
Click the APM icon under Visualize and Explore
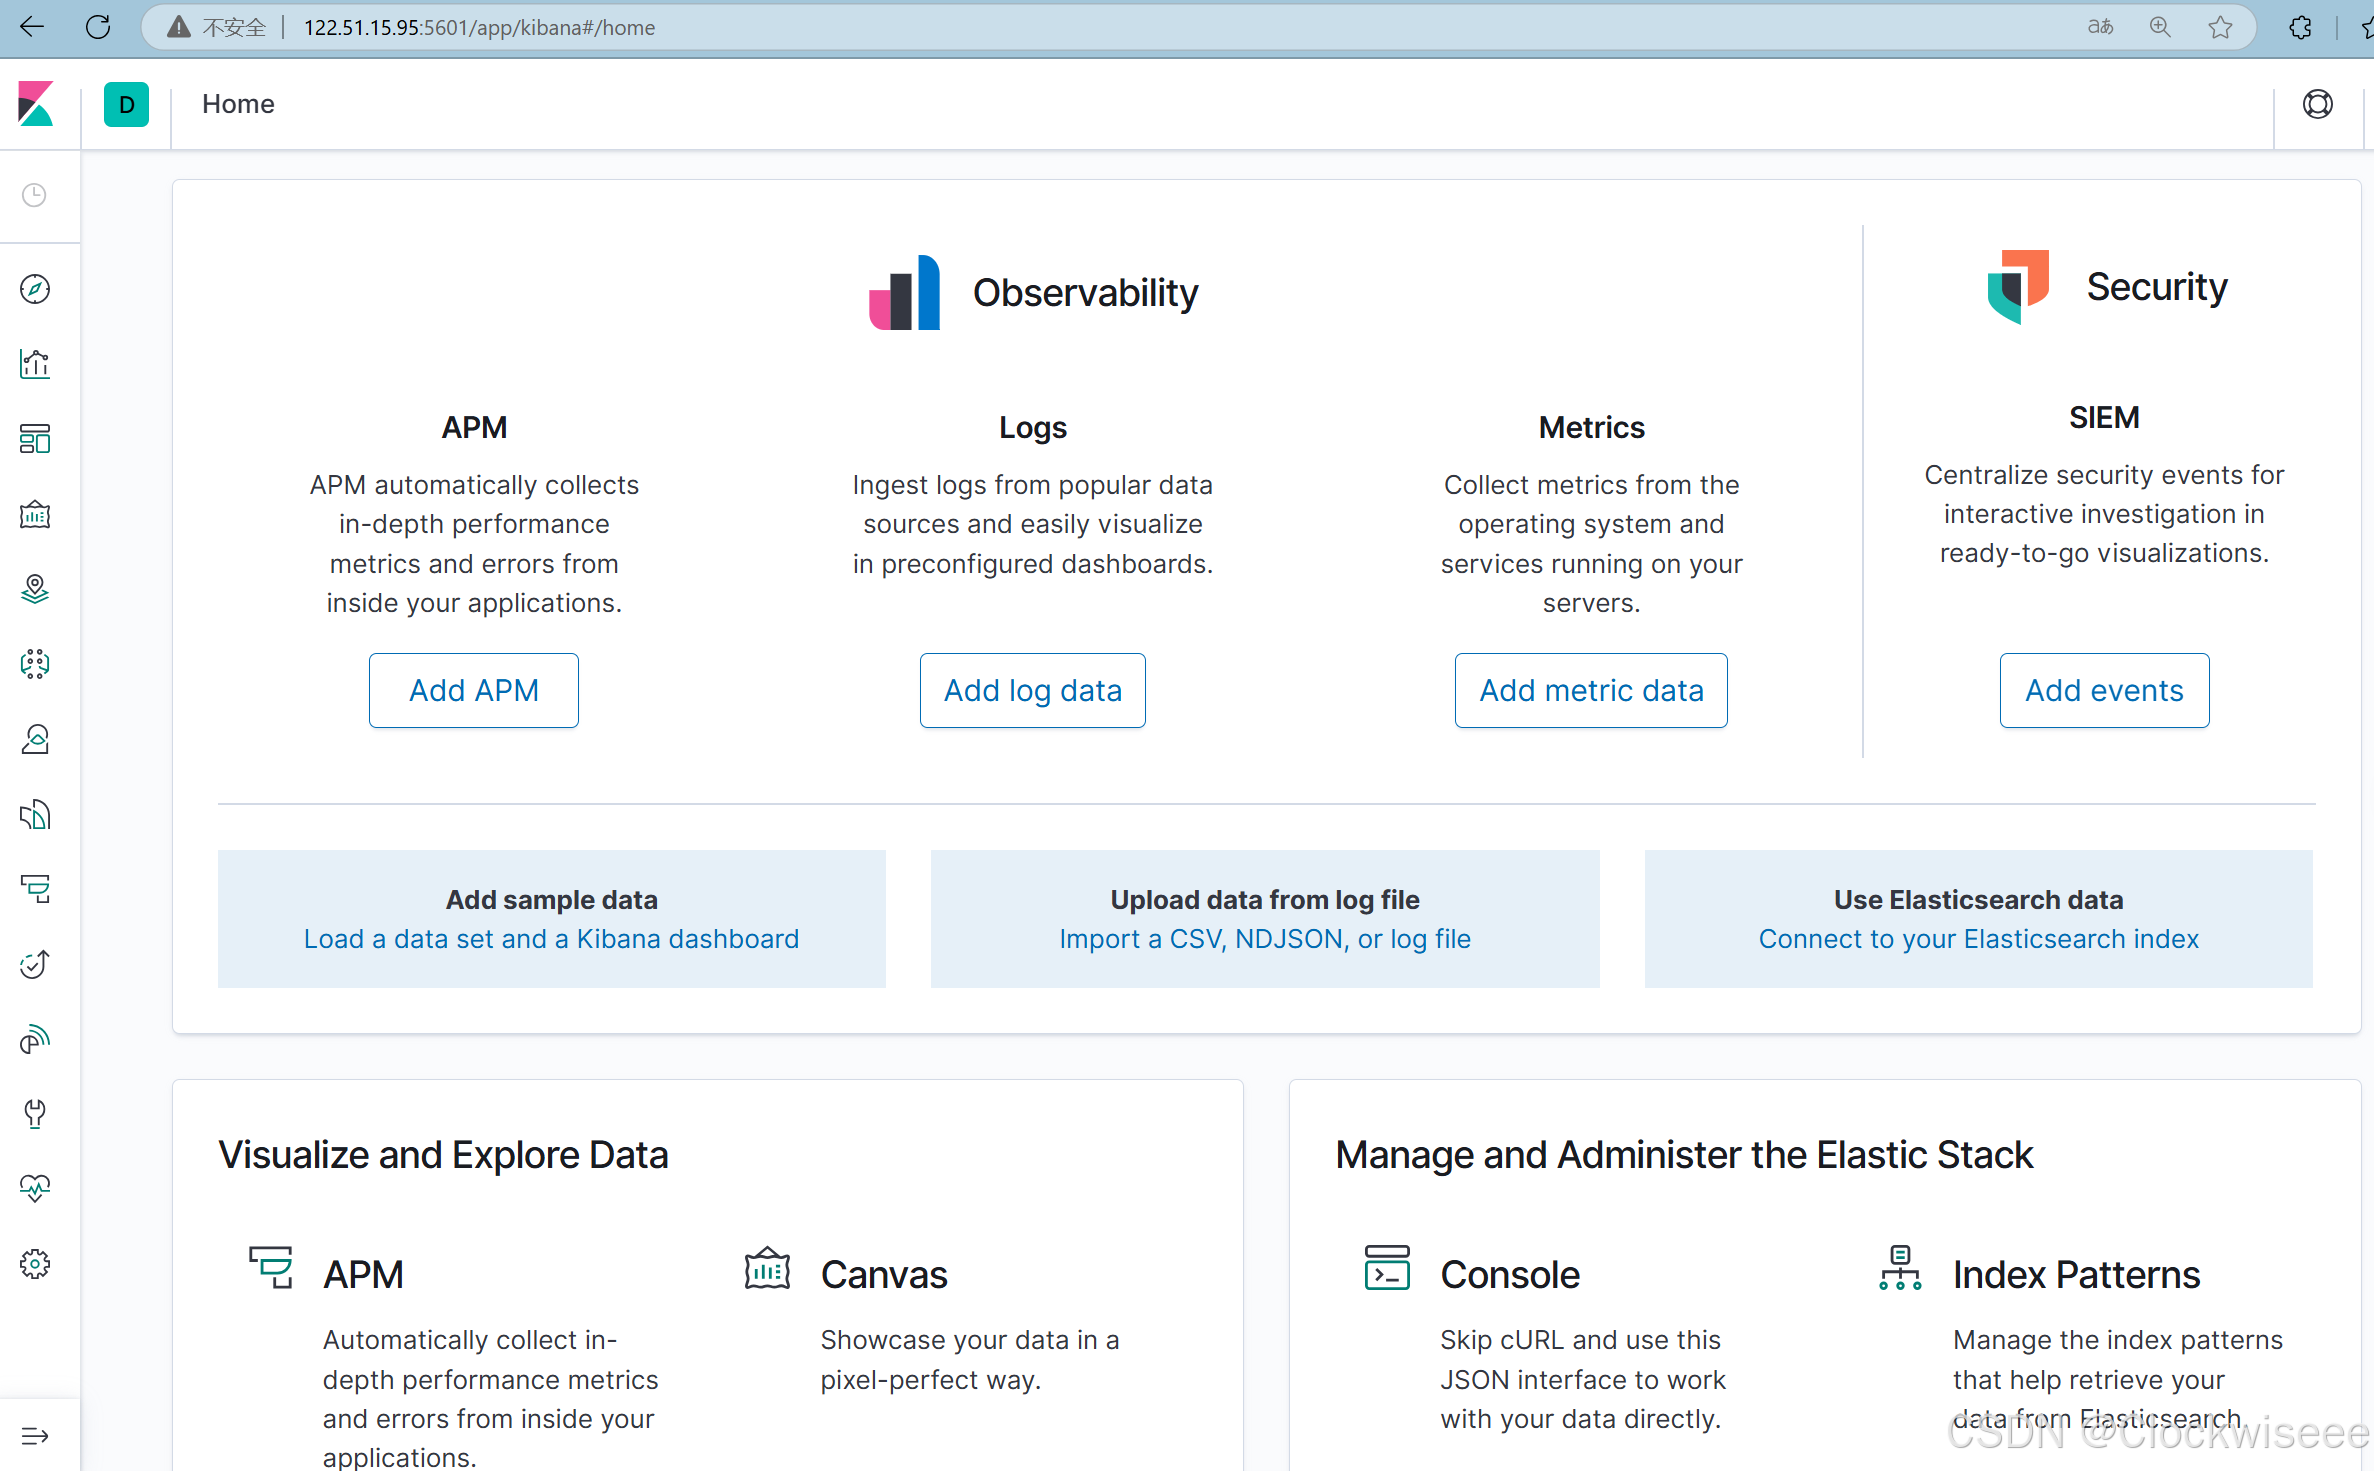271,1267
